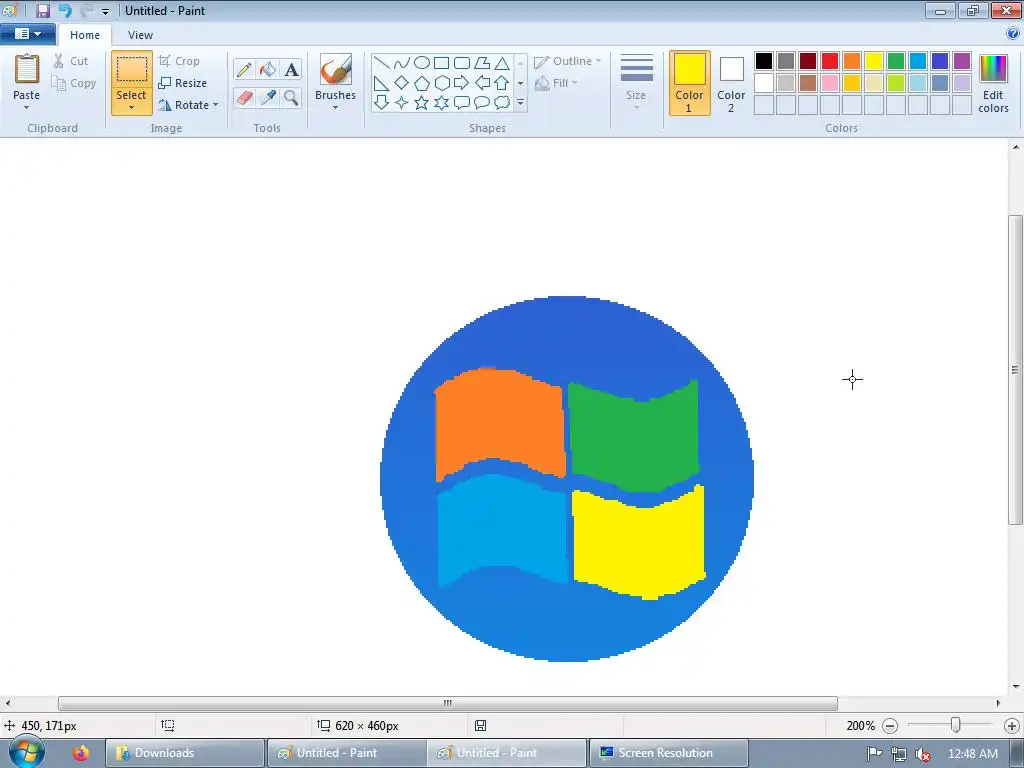Image resolution: width=1024 pixels, height=768 pixels.
Task: Pick the Triangle shape
Action: click(x=502, y=63)
